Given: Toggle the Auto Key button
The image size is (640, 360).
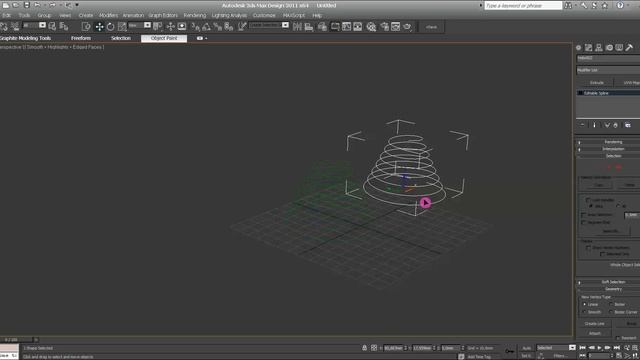Looking at the screenshot, I should coord(527,348).
